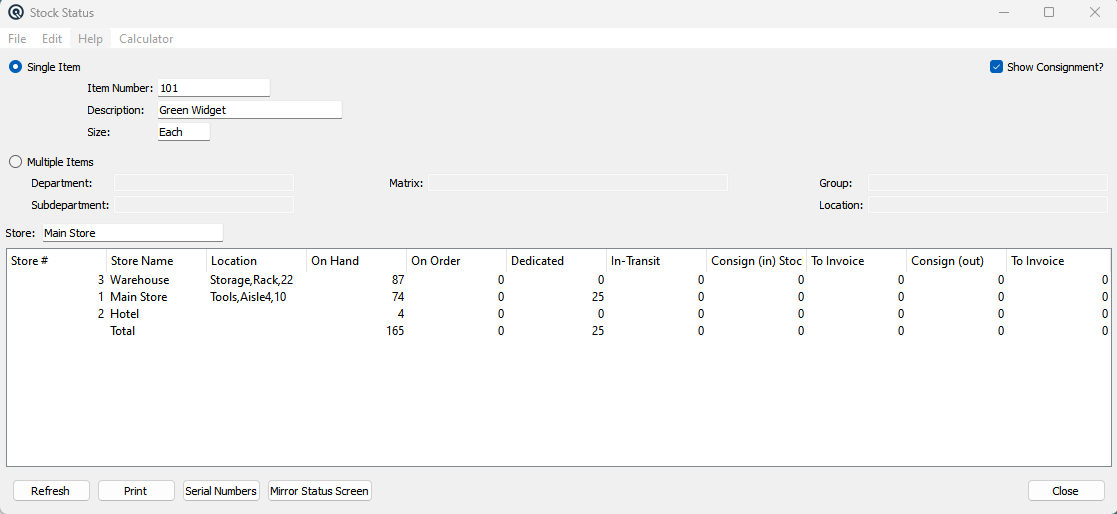Open the Edit menu
This screenshot has width=1117, height=514.
[x=52, y=39]
